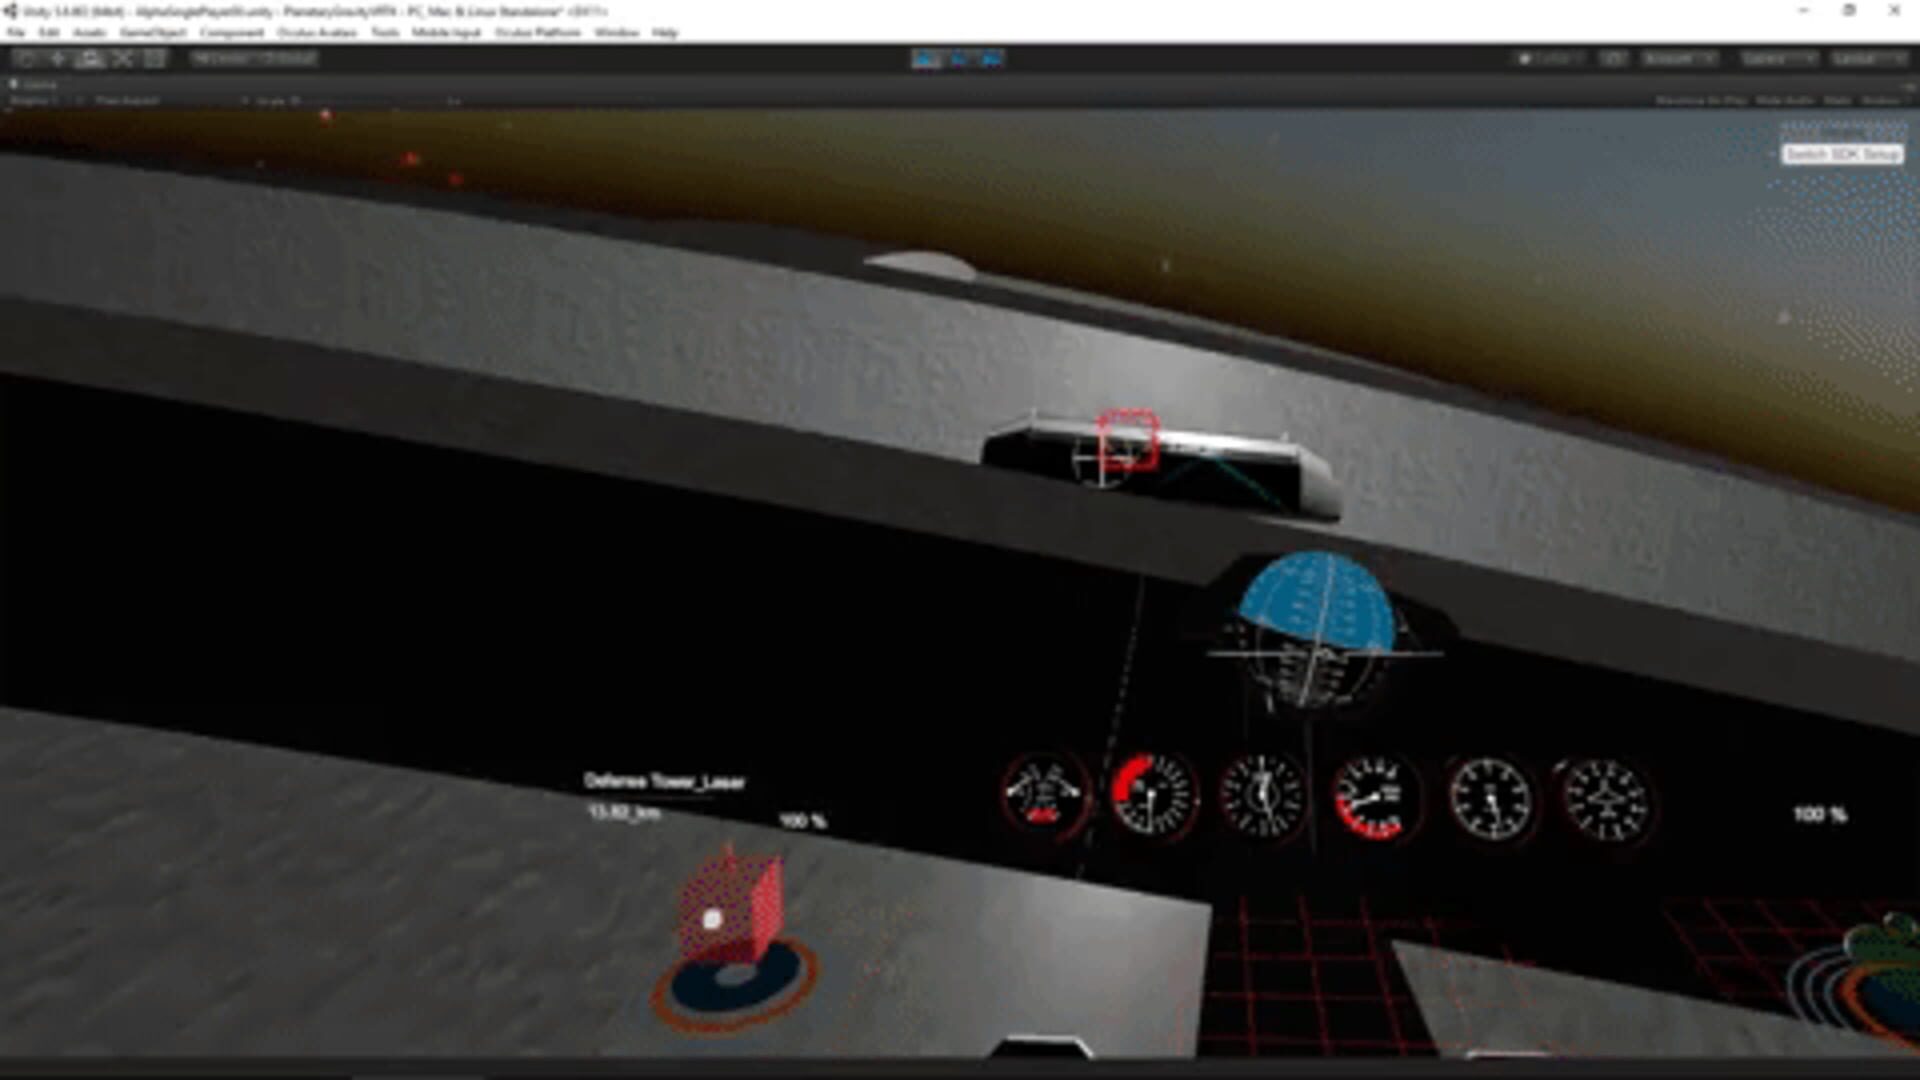Select the Game view tab
Viewport: 1920px width, 1080px height.
(36, 85)
